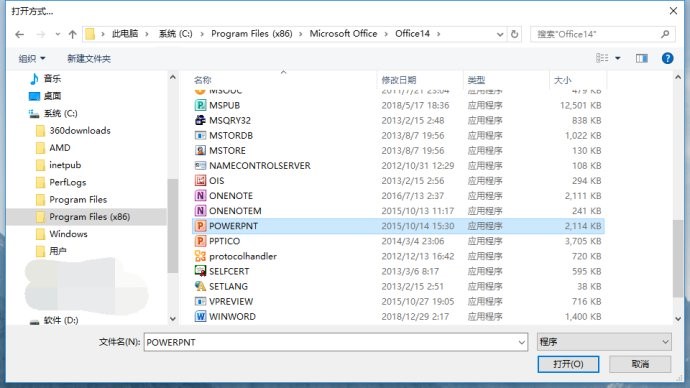Expand the Microsoft Office breadcrumb chevron
690x388 pixels.
tap(386, 34)
